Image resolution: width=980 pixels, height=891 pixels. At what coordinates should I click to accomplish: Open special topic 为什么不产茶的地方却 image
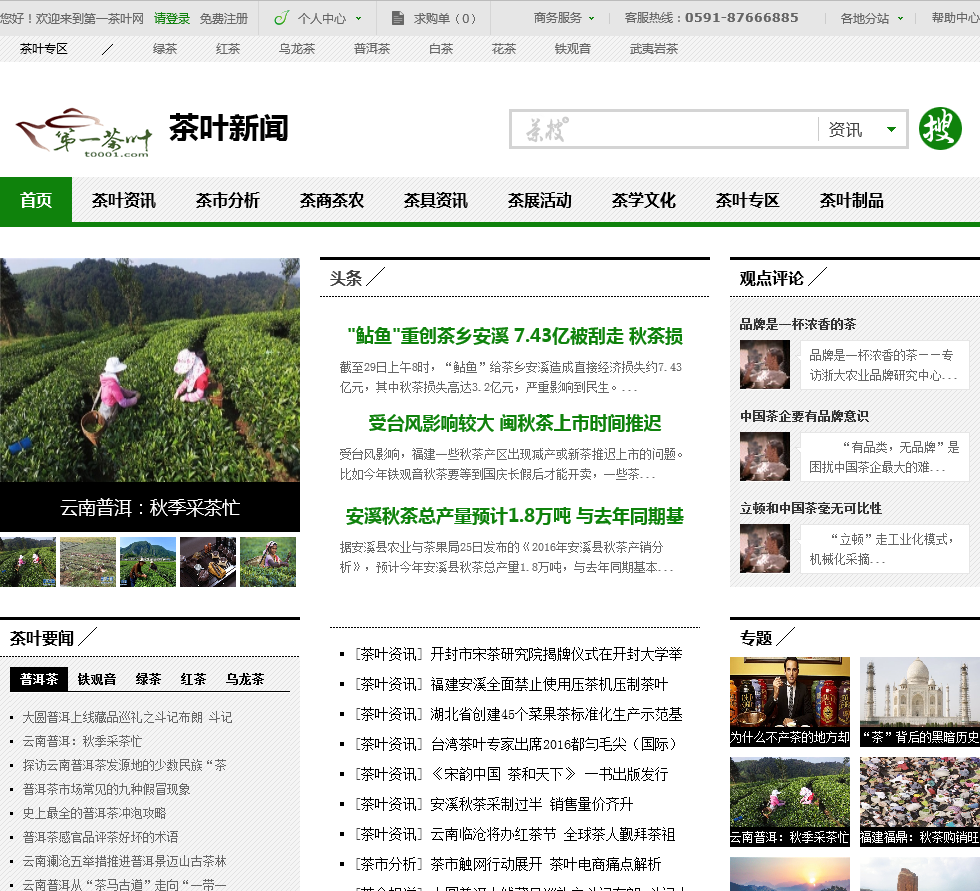click(x=790, y=702)
